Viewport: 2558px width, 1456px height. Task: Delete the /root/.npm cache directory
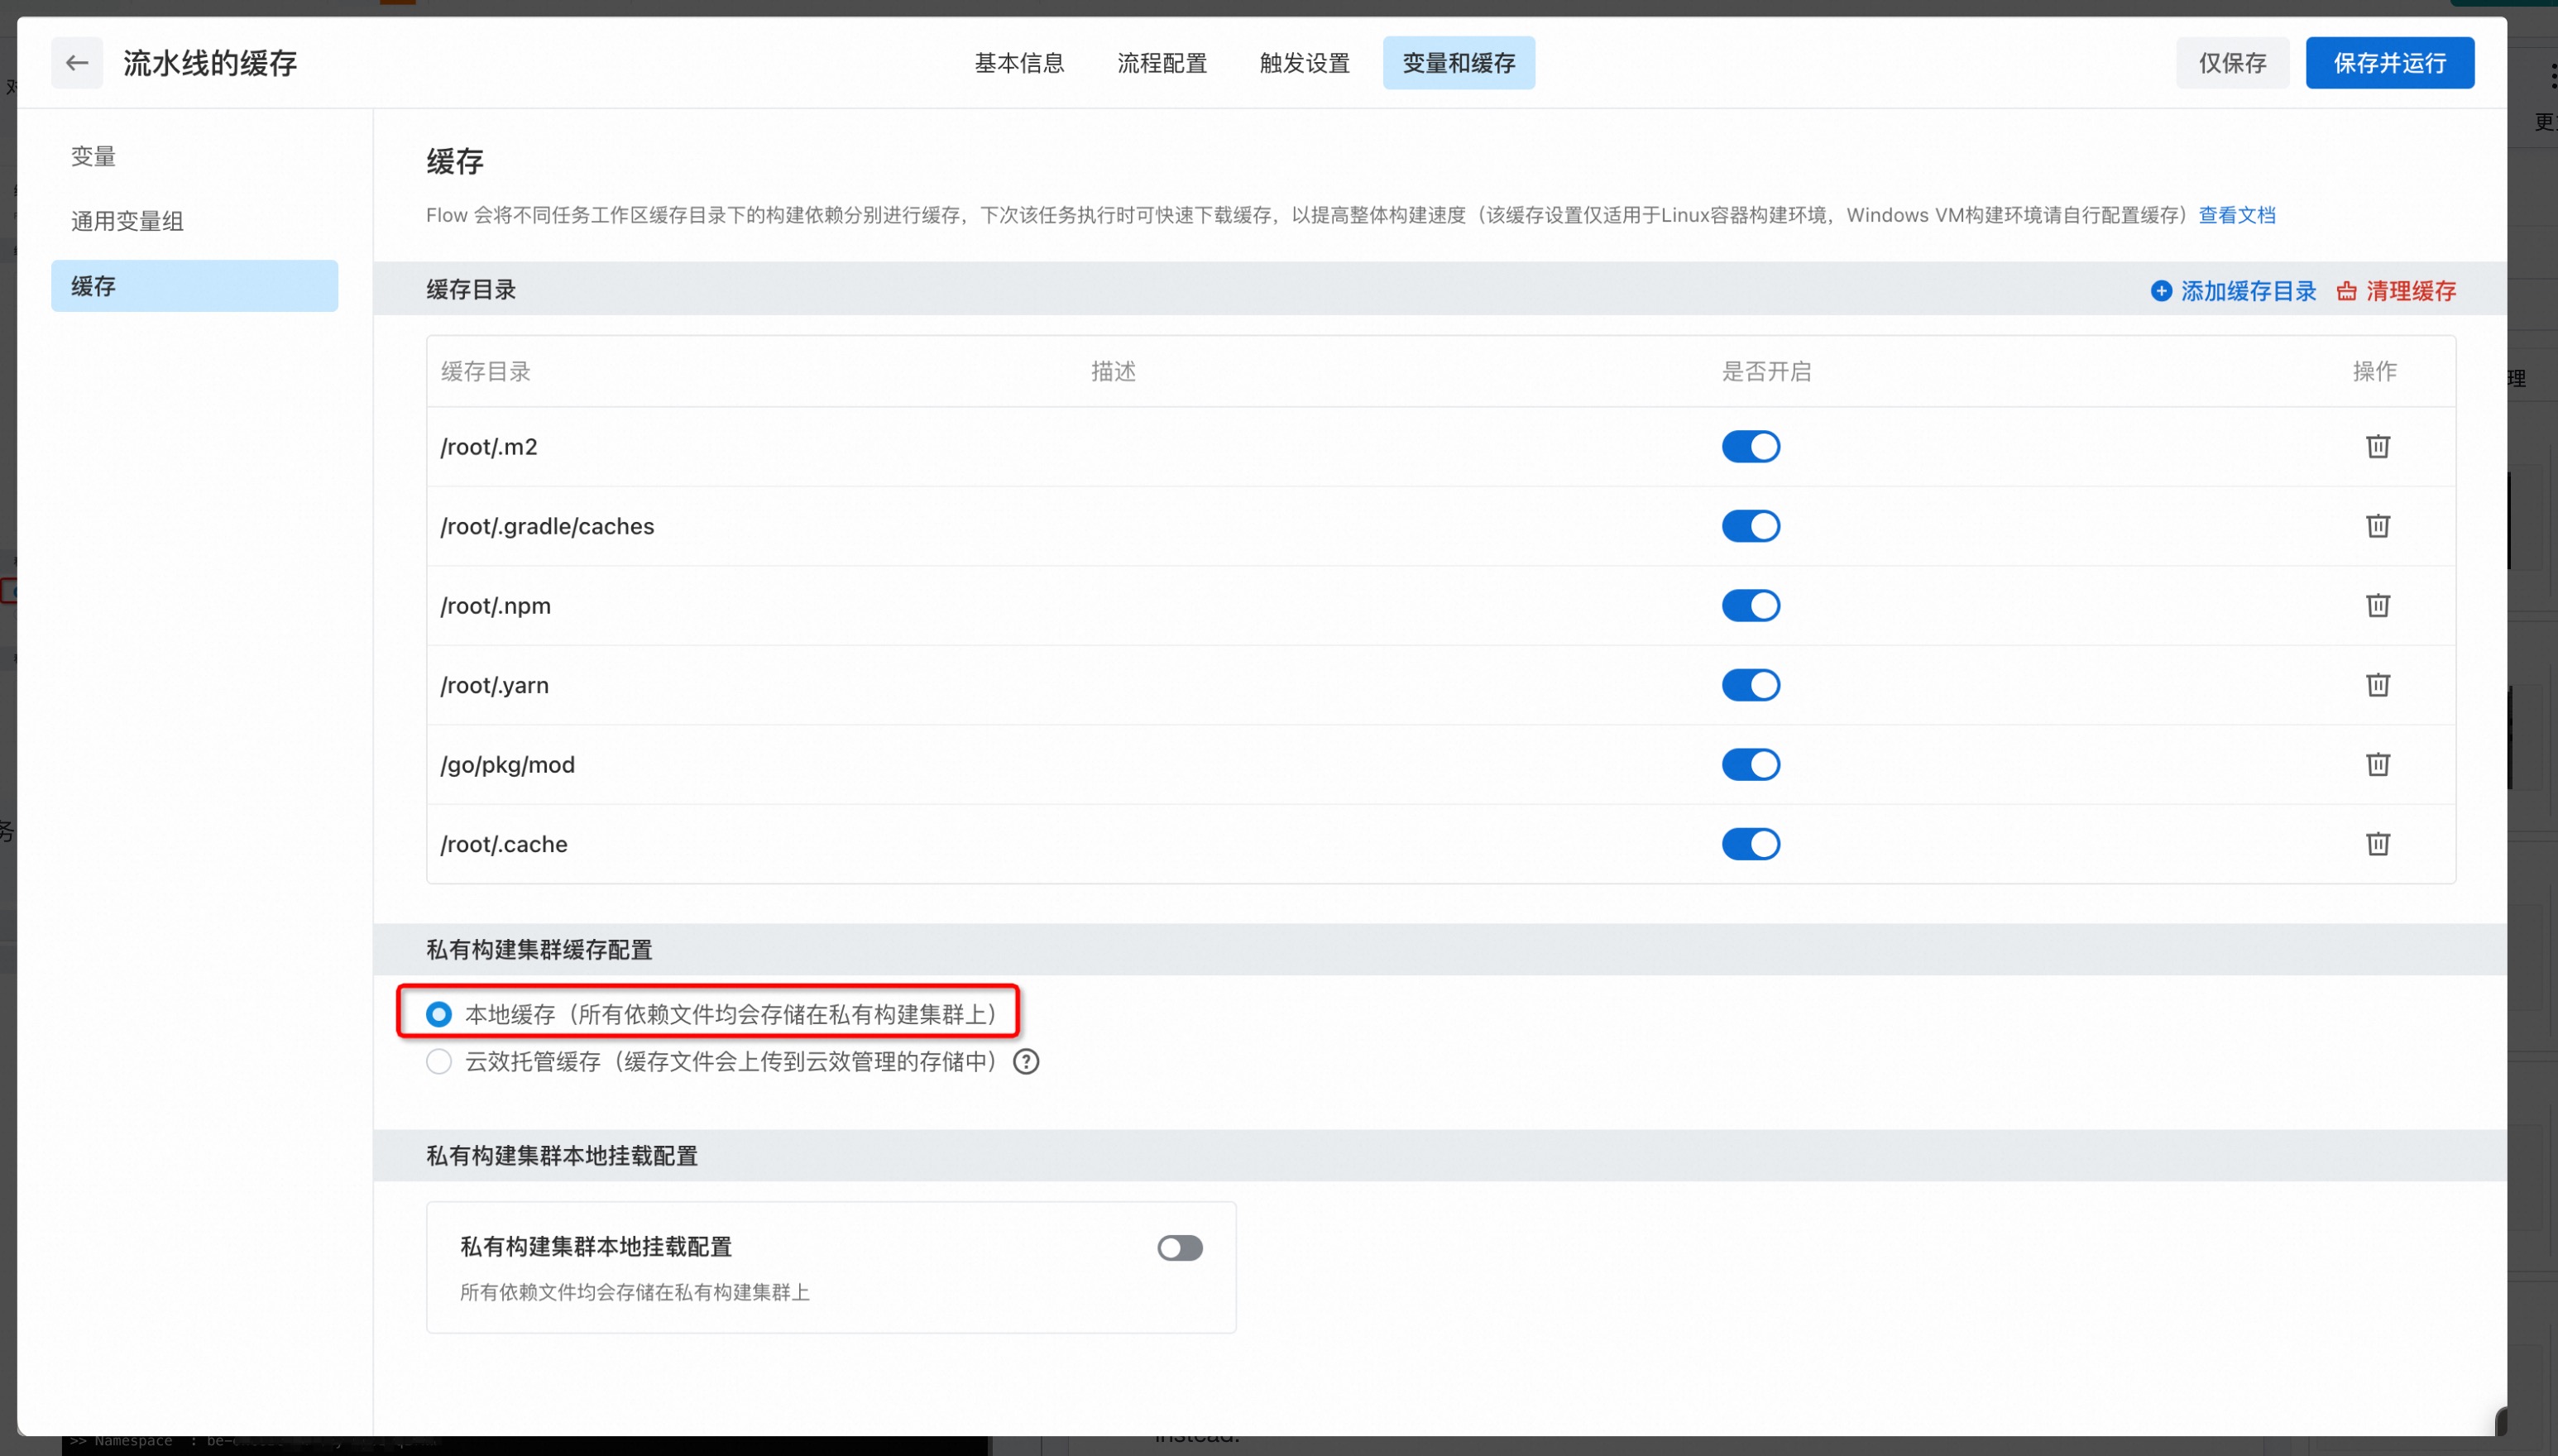point(2377,605)
